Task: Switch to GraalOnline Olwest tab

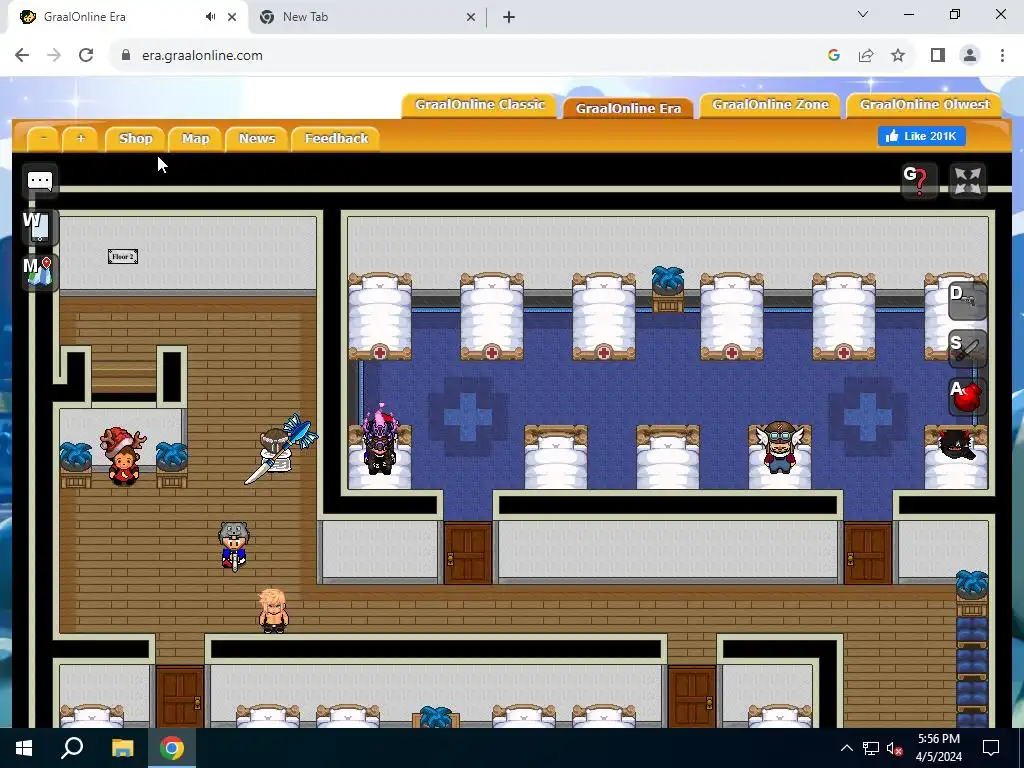Action: click(x=924, y=105)
